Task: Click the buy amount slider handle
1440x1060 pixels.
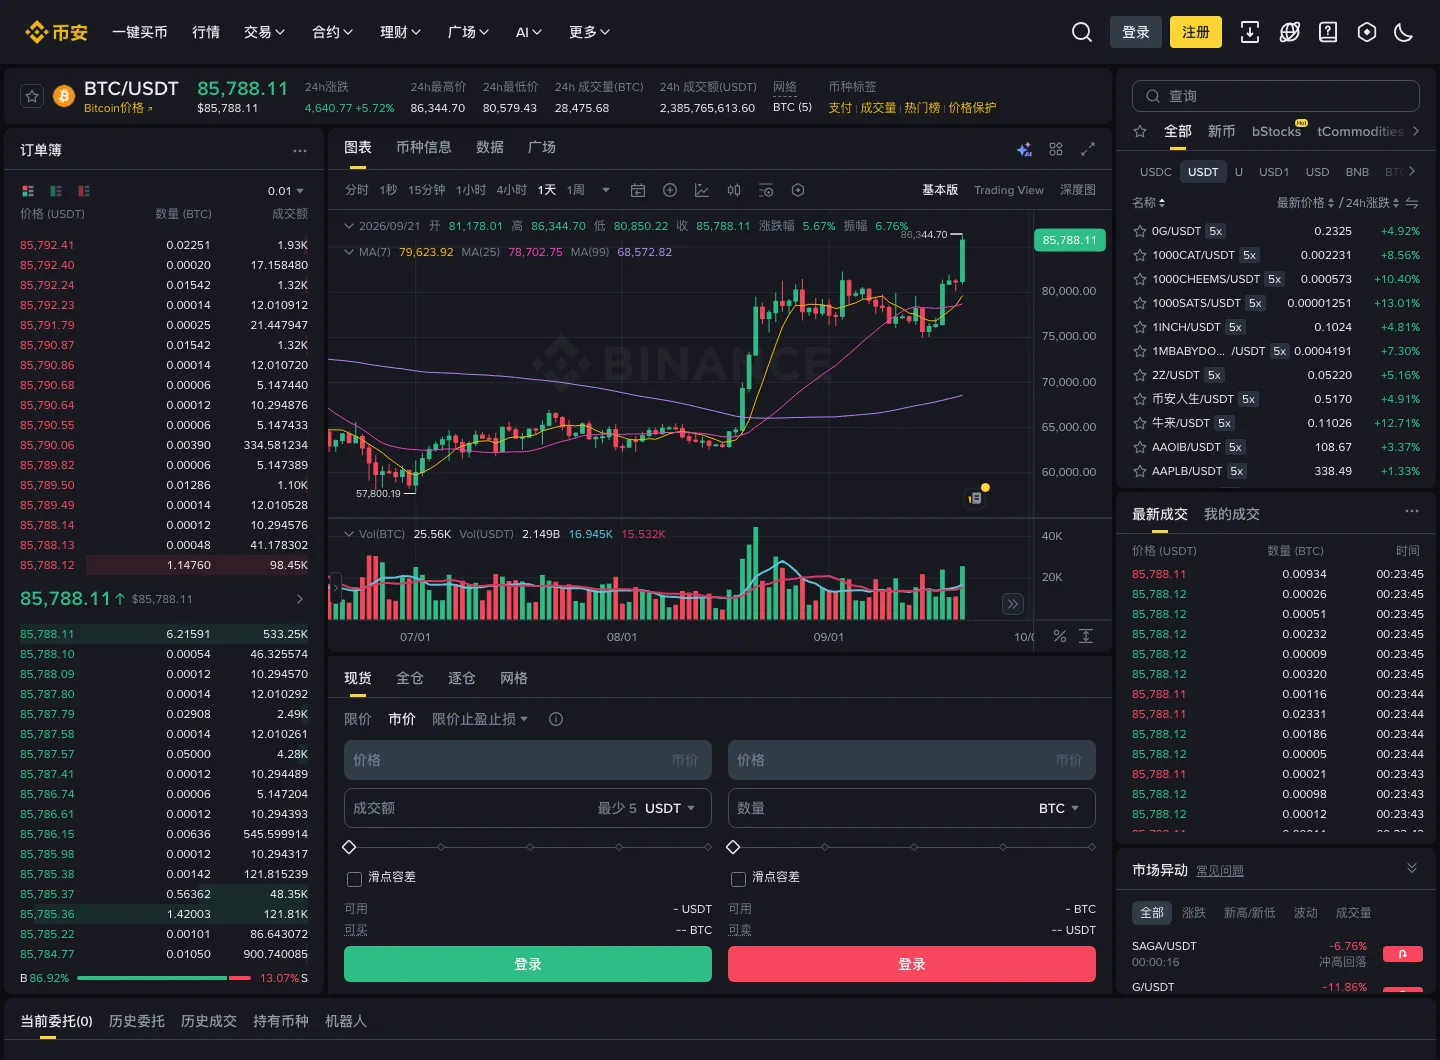Action: 349,847
